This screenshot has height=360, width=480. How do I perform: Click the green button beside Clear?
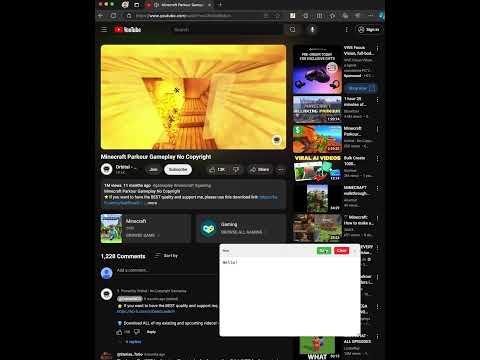tap(324, 251)
